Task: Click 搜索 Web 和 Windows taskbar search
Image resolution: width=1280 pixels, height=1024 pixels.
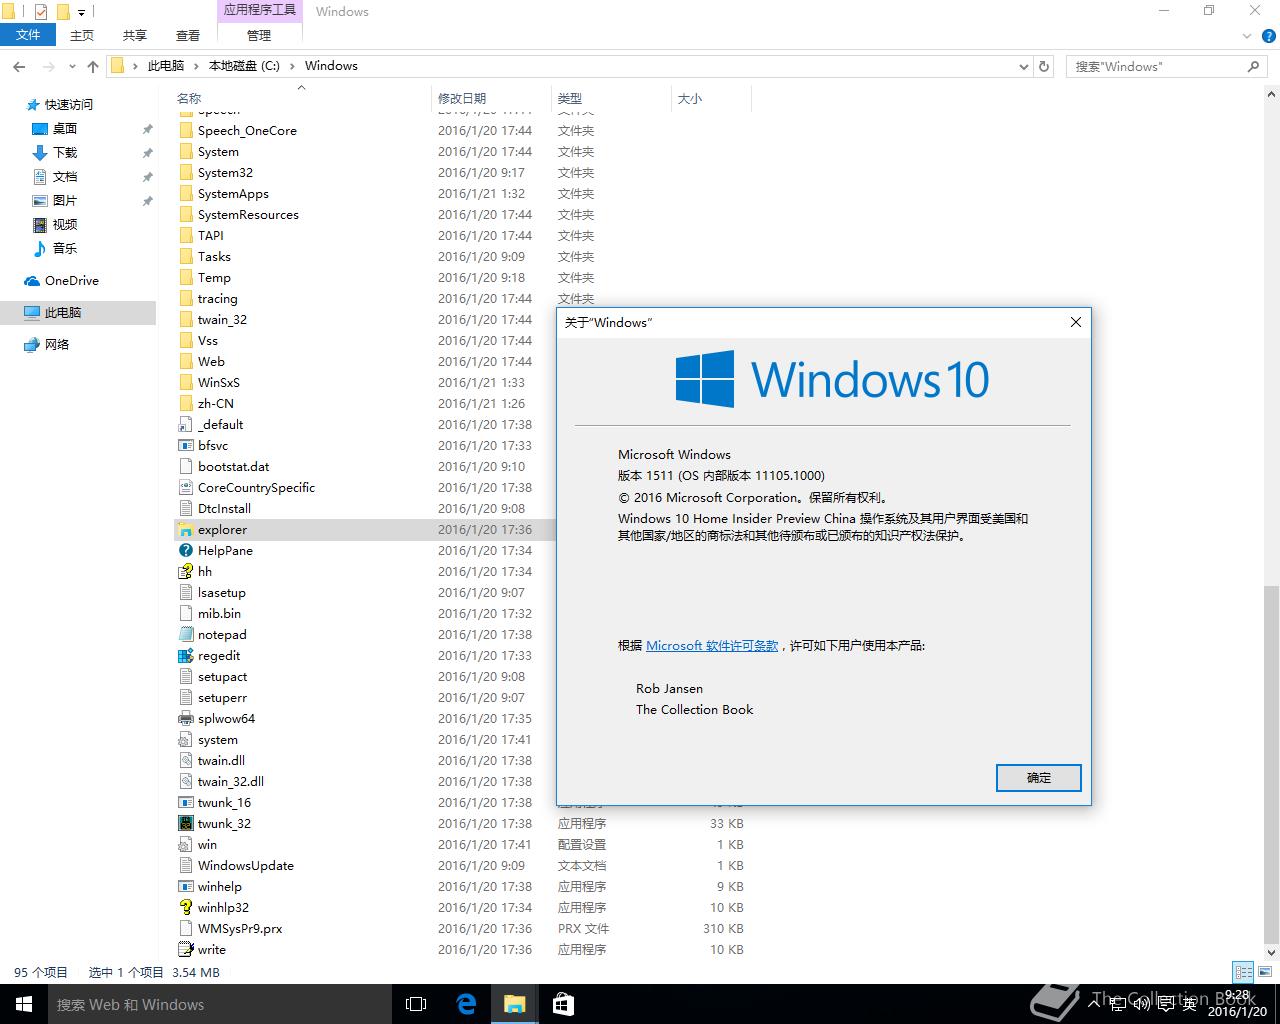Action: [x=219, y=1004]
